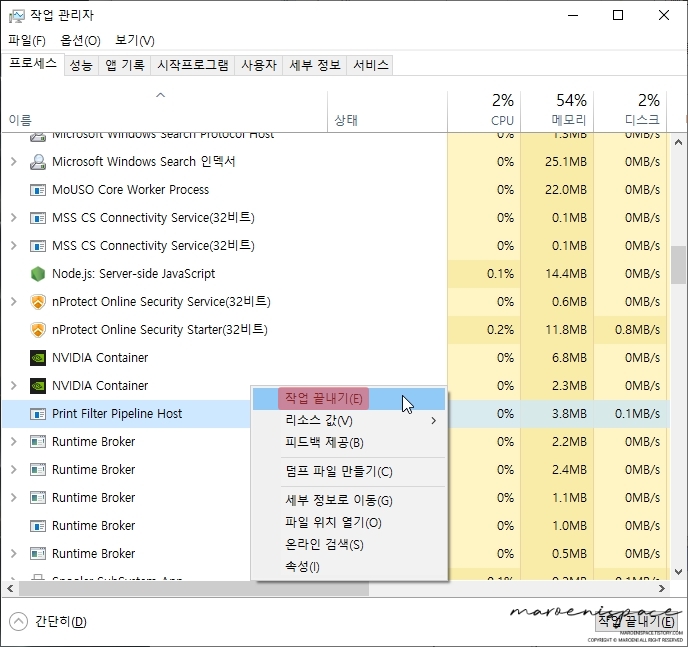Sort processes by 디스크 column header
The width and height of the screenshot is (688, 647).
coord(630,111)
